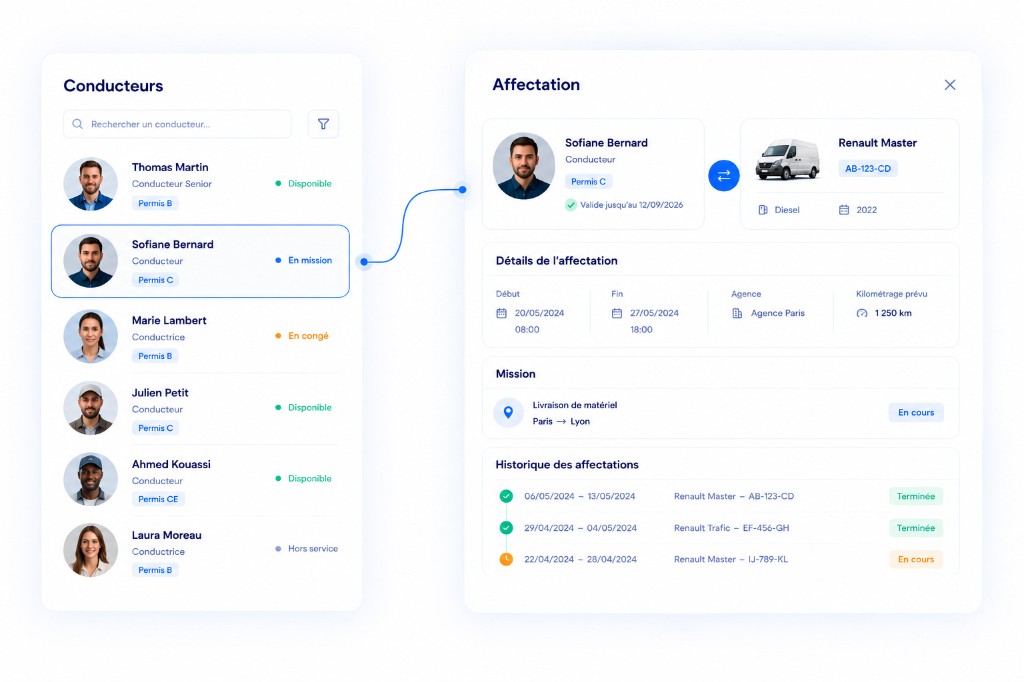This screenshot has height=682, width=1024.
Task: Select Sofiane Bernard in the drivers list
Action: pos(200,261)
